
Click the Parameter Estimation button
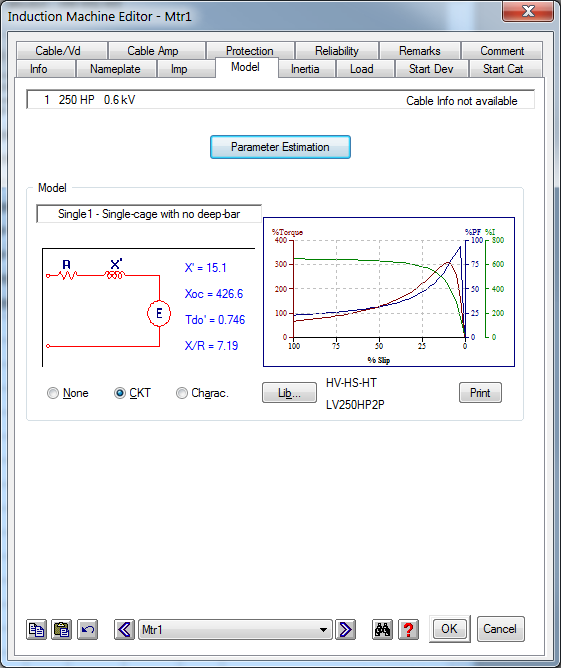[x=280, y=147]
